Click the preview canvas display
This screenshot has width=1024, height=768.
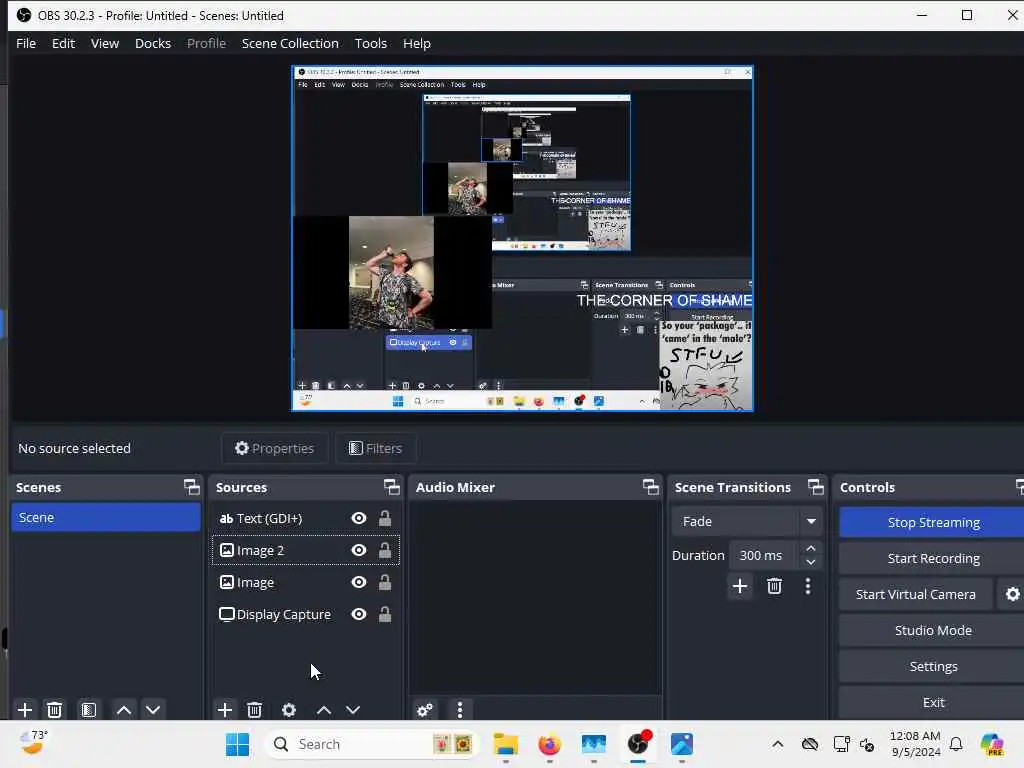click(x=522, y=238)
